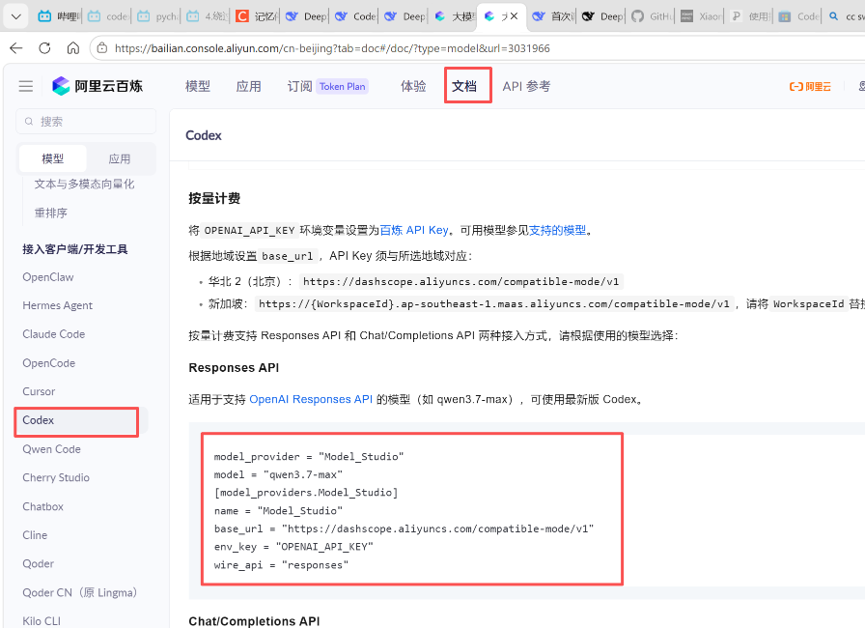Screen dimensions: 865x628
Task: Toggle the hamburger sidebar menu
Action: tap(26, 86)
